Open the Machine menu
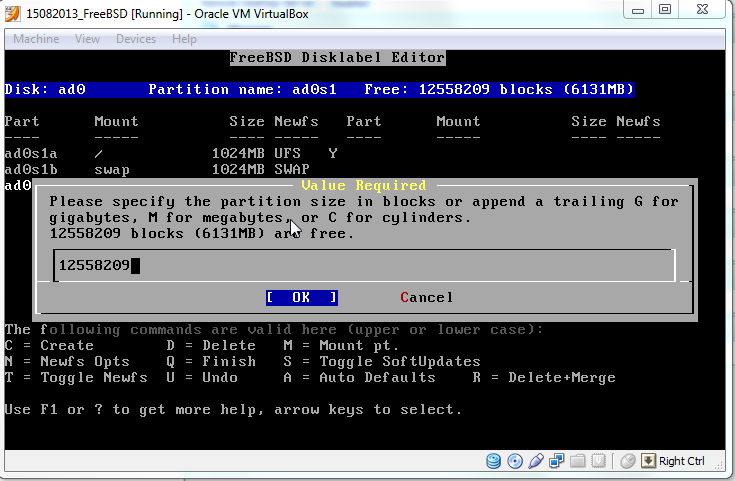Screen dimensions: 735x481 36,39
